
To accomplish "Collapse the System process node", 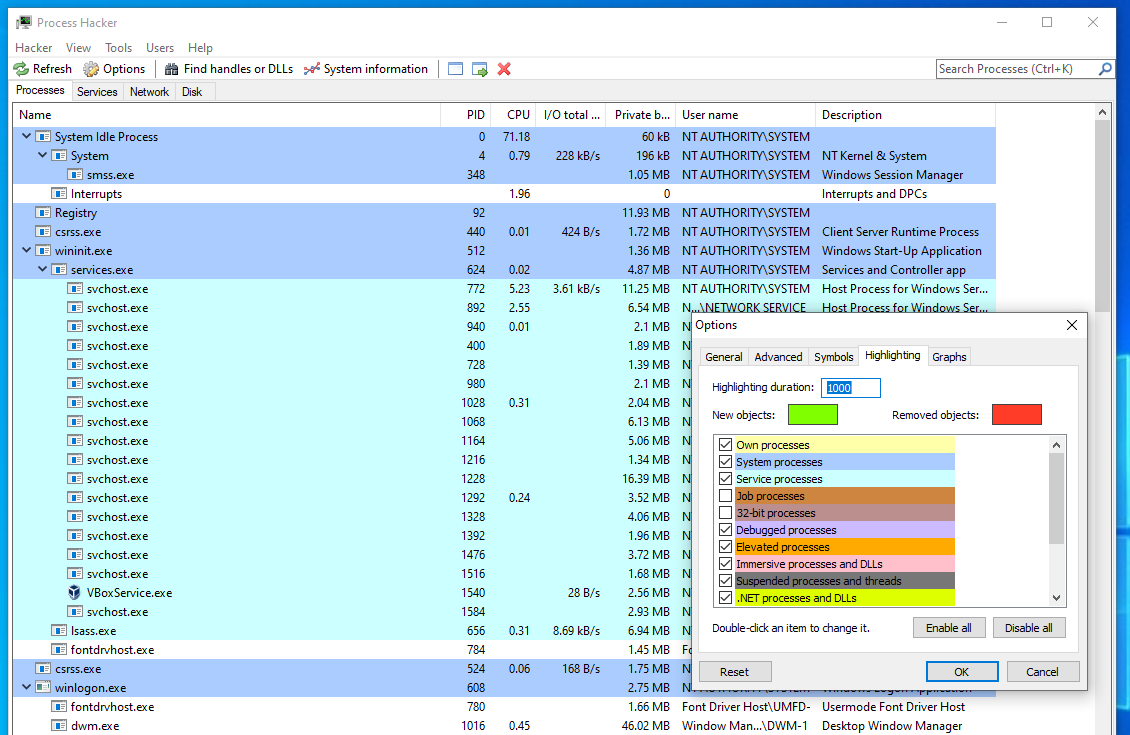I will click(43, 155).
